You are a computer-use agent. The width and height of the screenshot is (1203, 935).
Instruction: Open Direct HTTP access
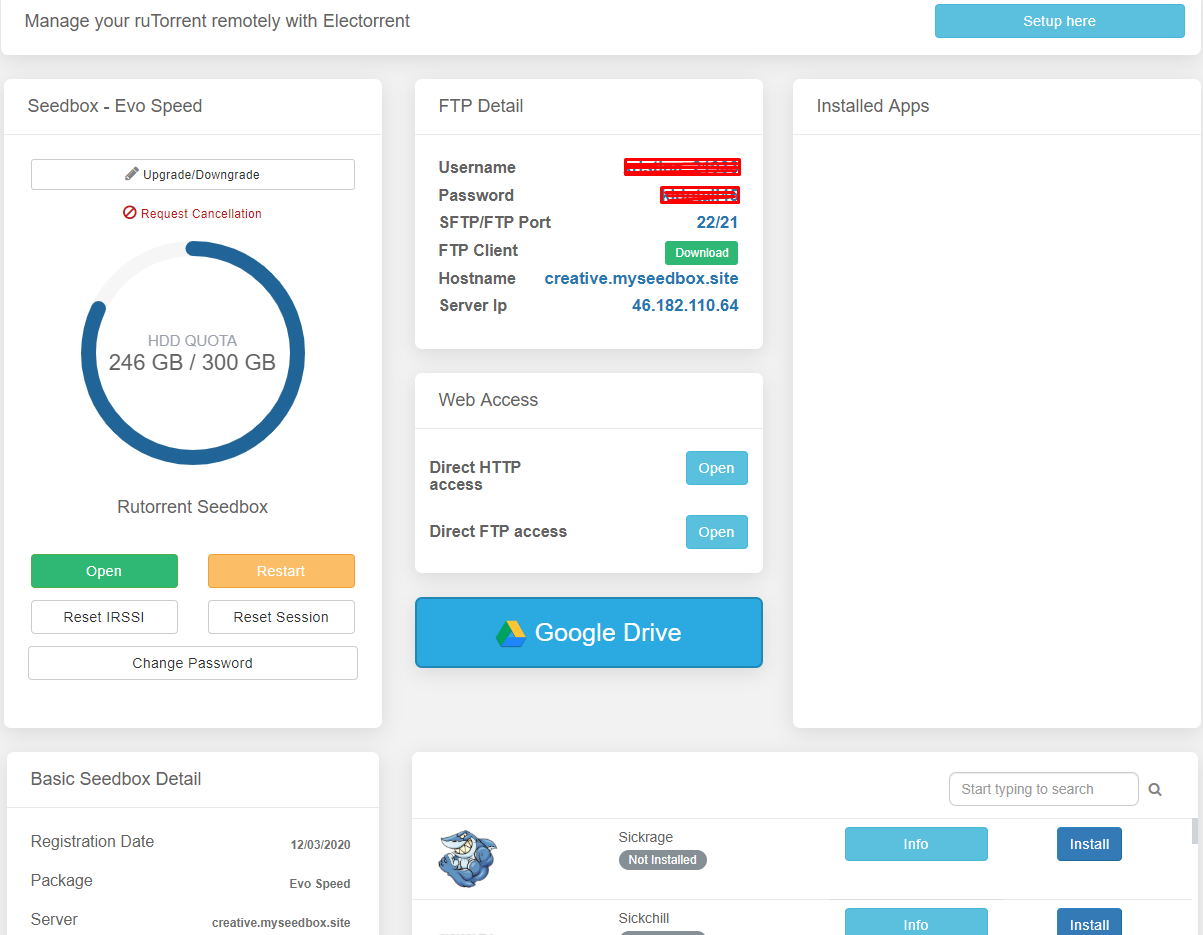click(x=716, y=468)
